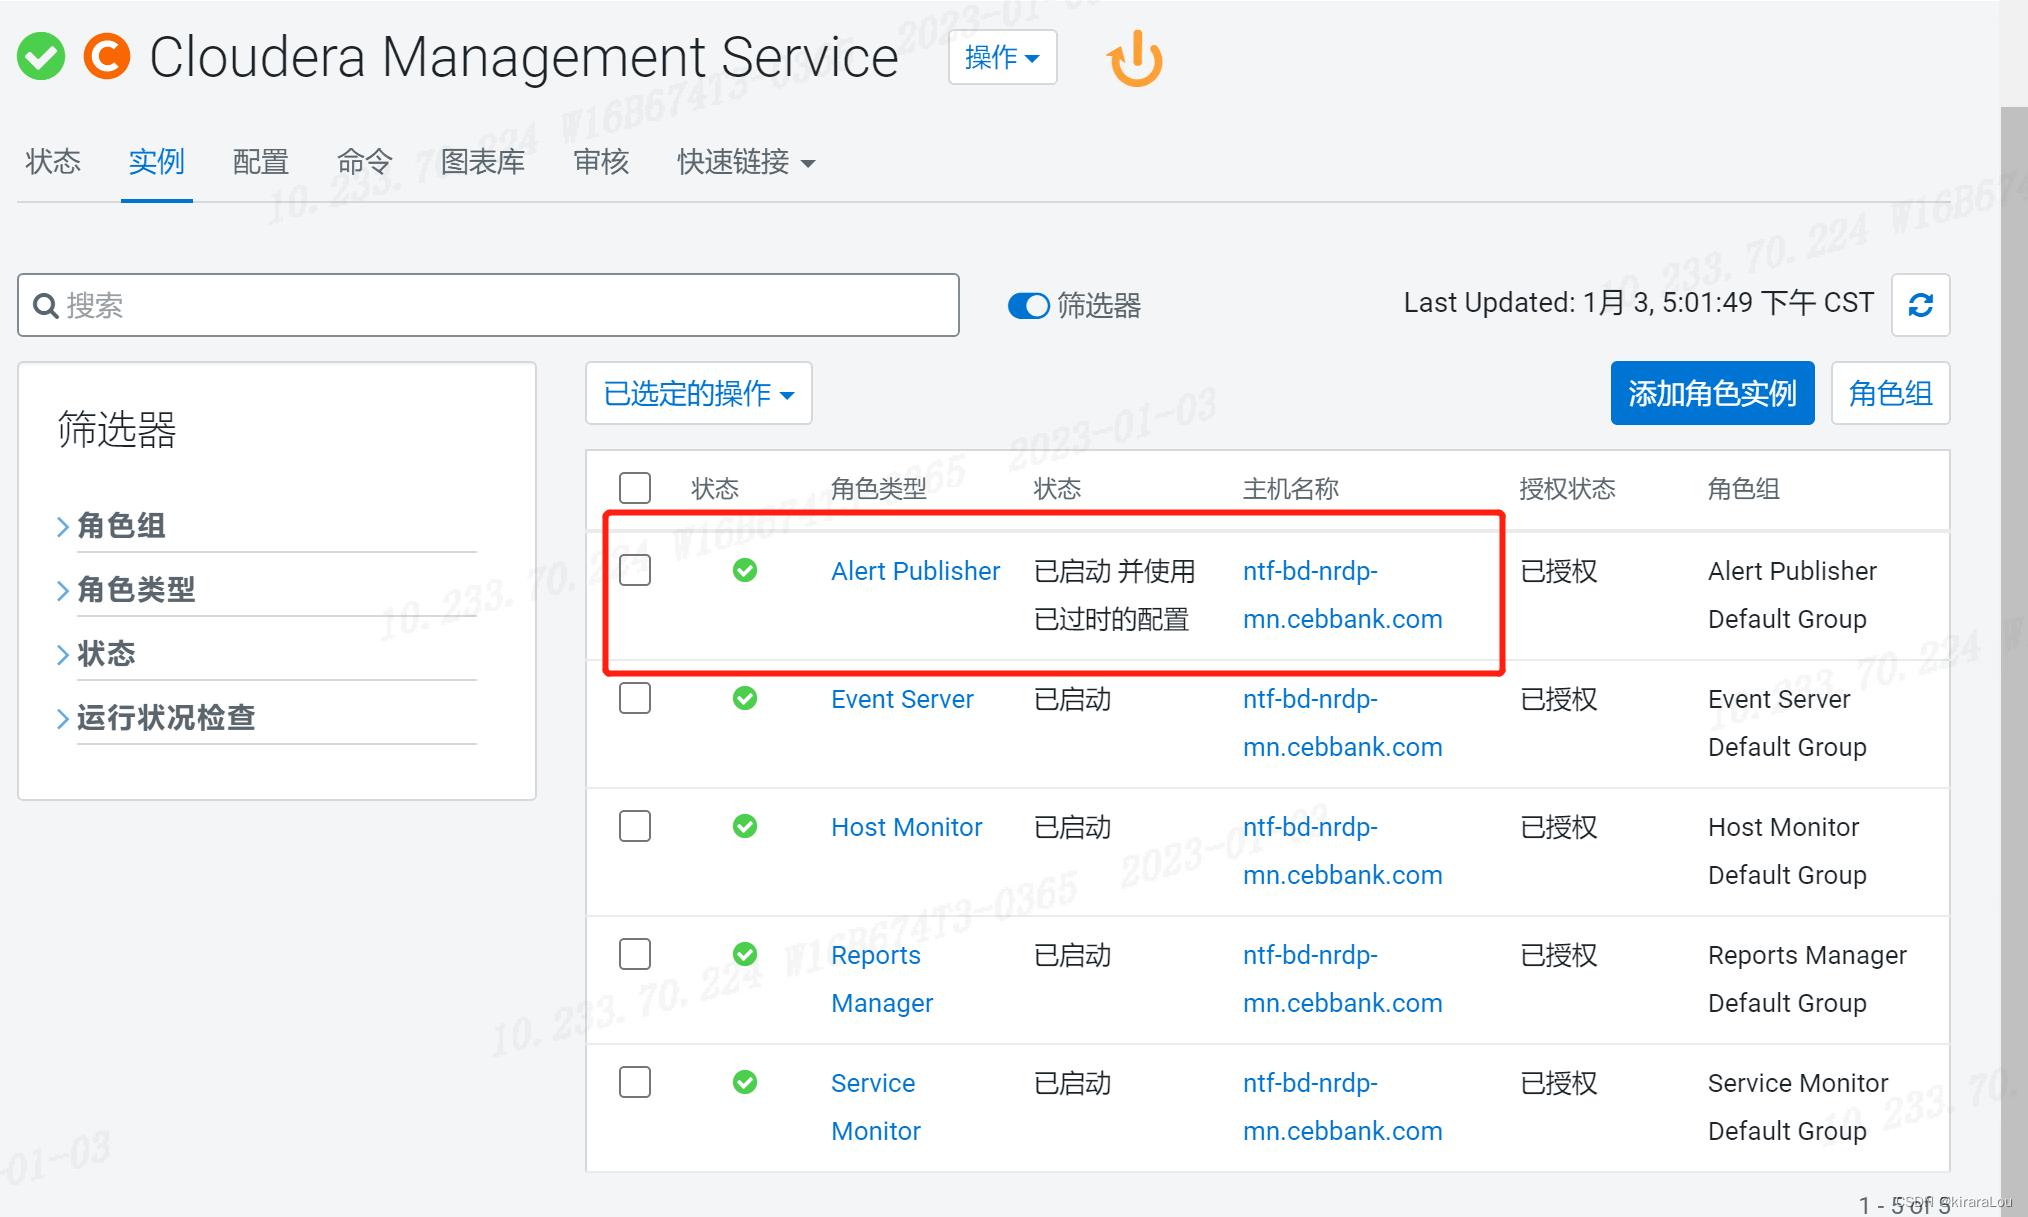2028x1217 pixels.
Task: Open the 操作 dropdown menu
Action: [1002, 57]
